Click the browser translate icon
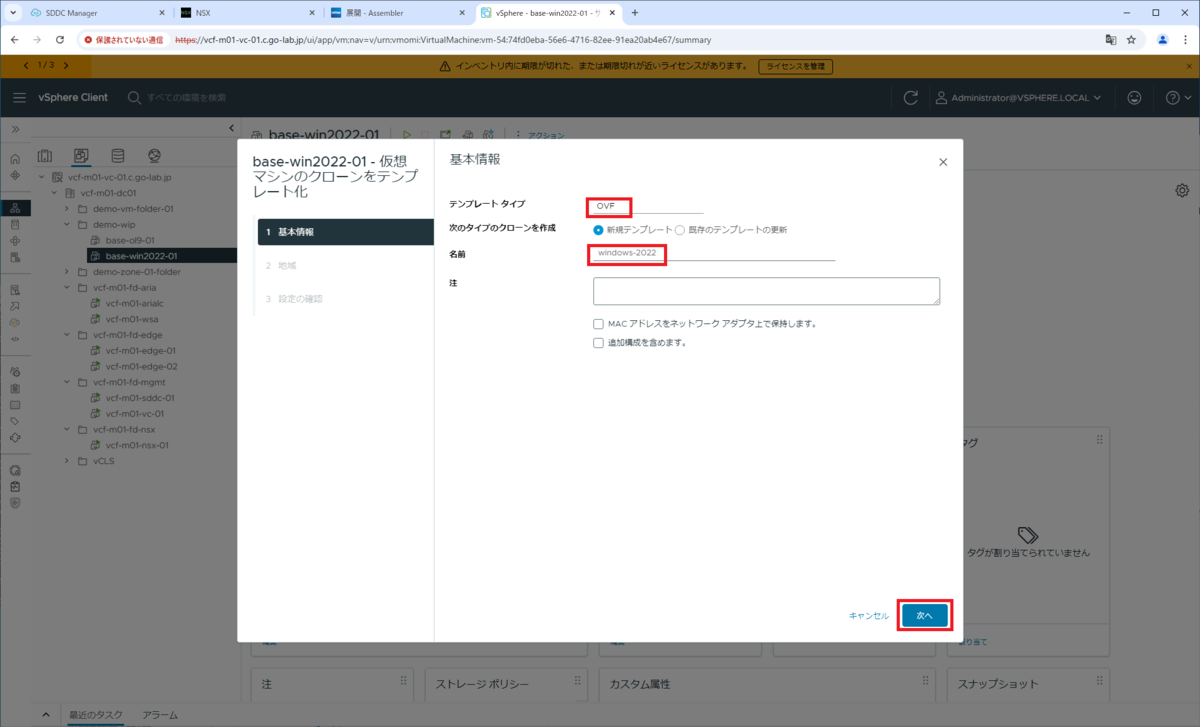This screenshot has height=727, width=1200. pyautogui.click(x=1110, y=40)
